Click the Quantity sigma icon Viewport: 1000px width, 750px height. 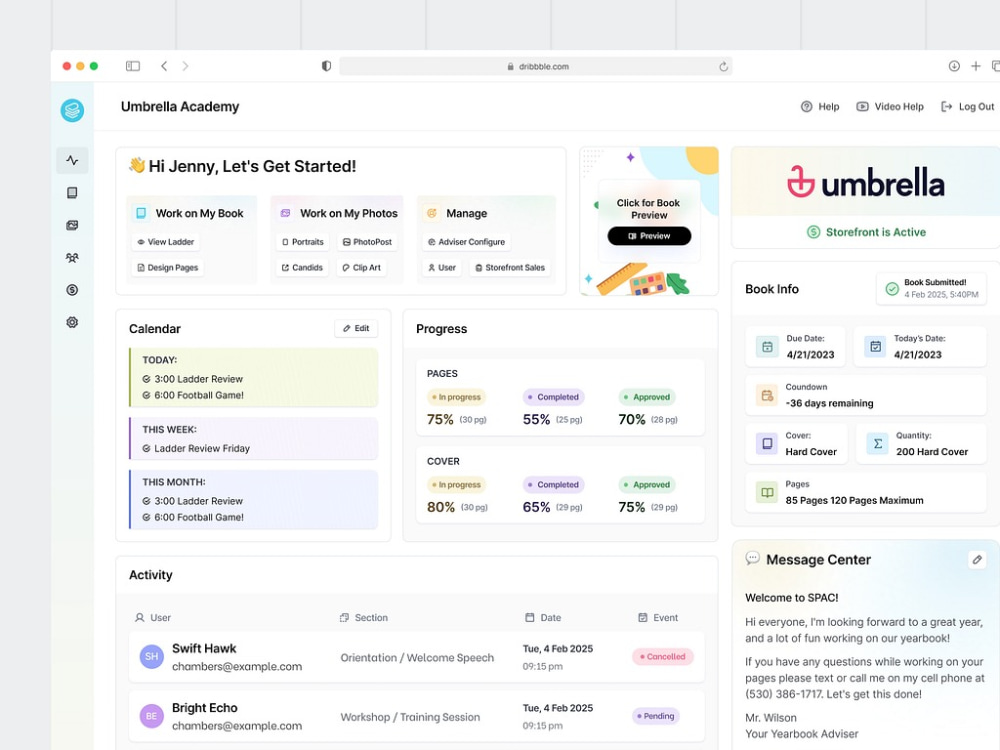878,443
